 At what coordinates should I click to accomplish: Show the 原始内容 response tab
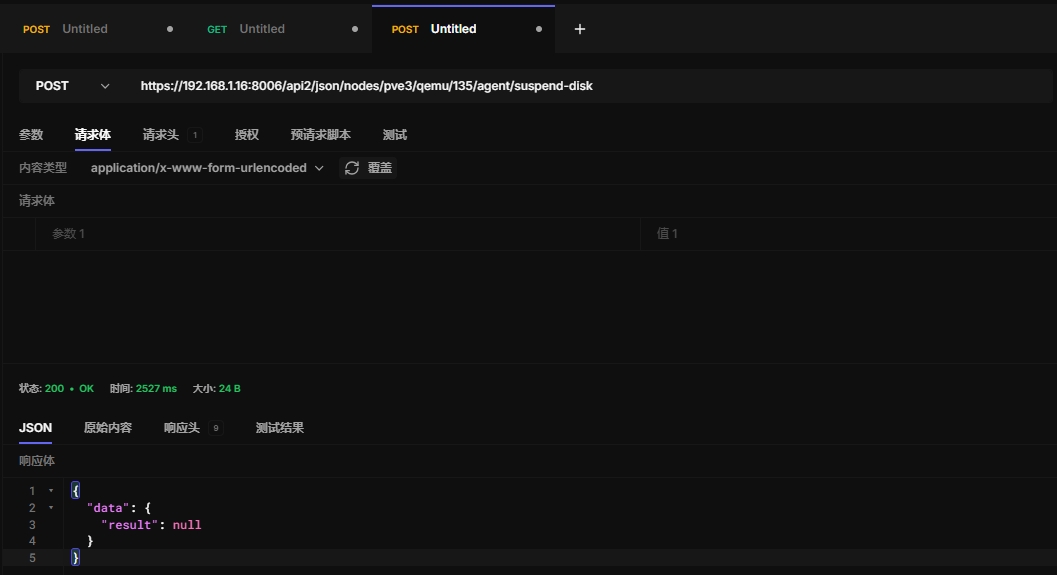[108, 428]
